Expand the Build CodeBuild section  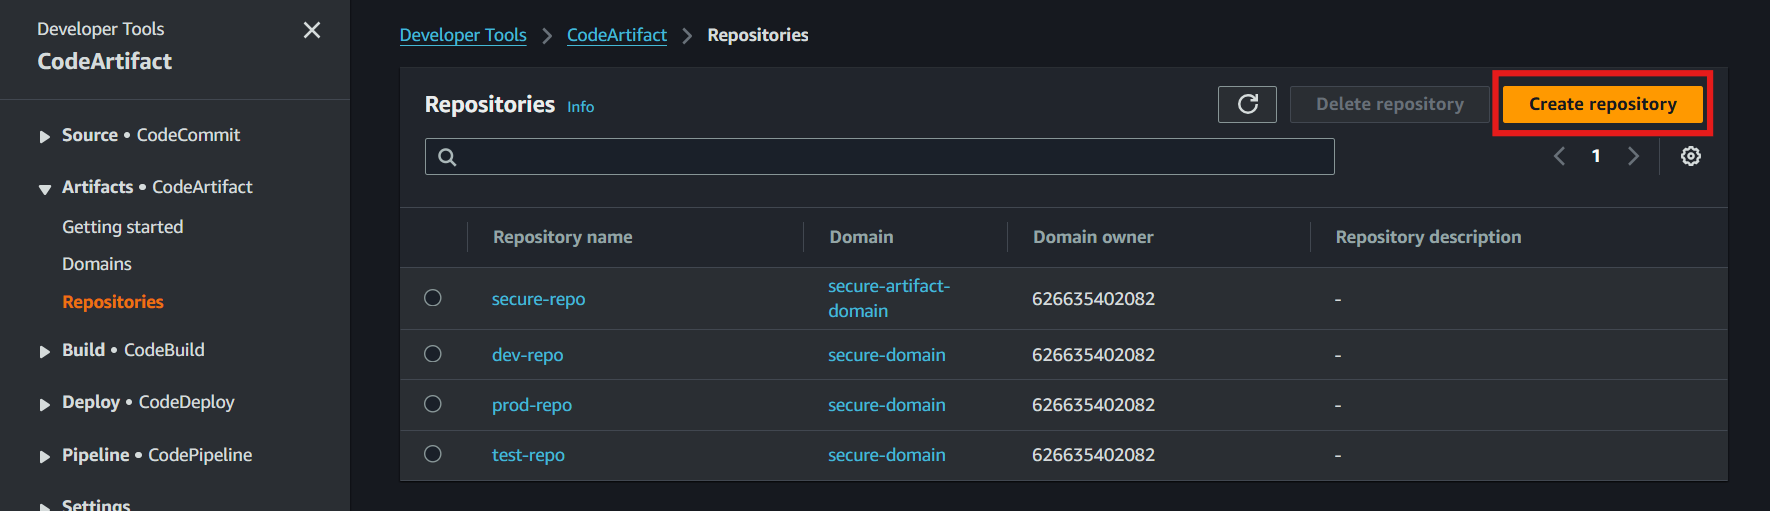[44, 351]
